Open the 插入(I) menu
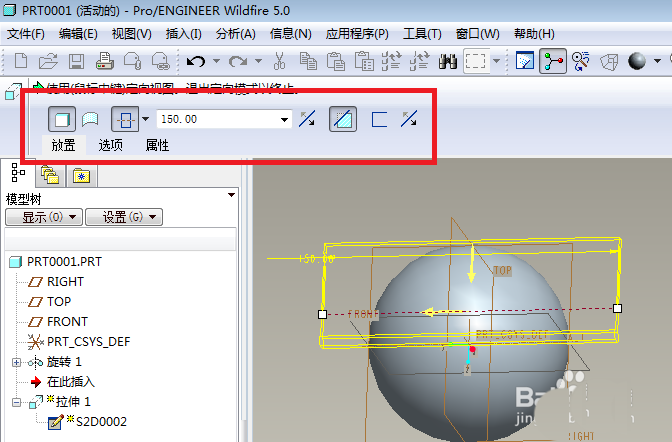The image size is (672, 442). (183, 33)
